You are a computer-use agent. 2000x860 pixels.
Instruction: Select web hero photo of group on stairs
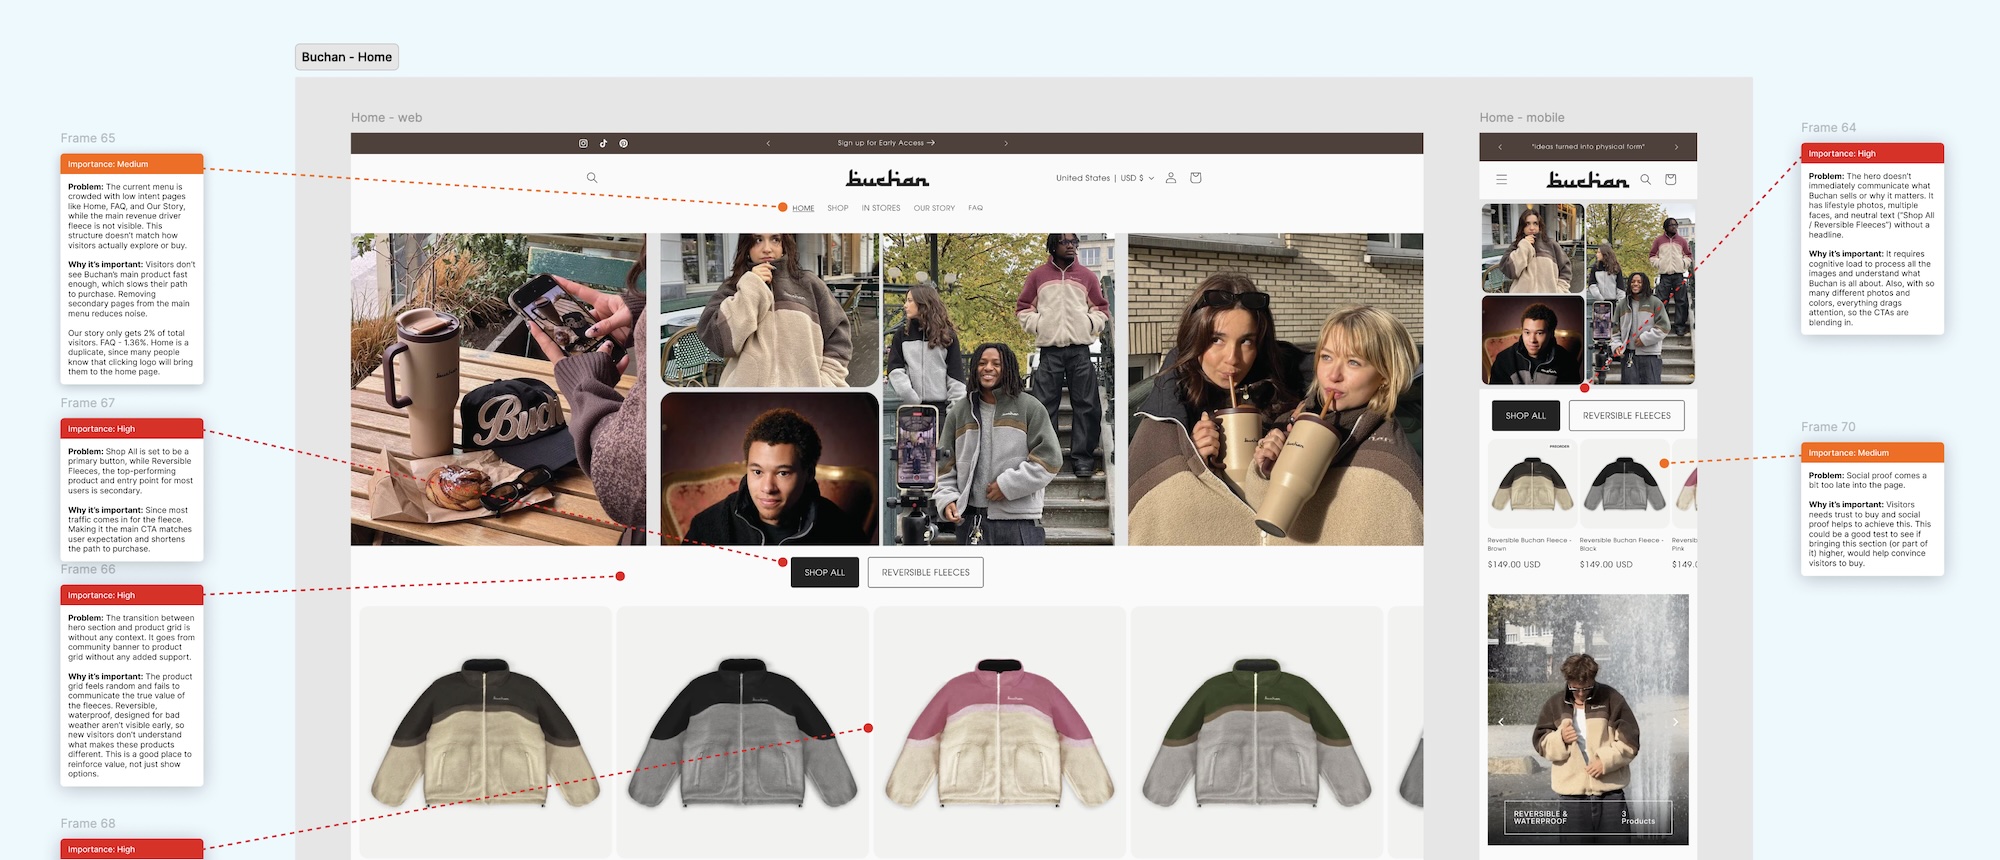point(999,389)
